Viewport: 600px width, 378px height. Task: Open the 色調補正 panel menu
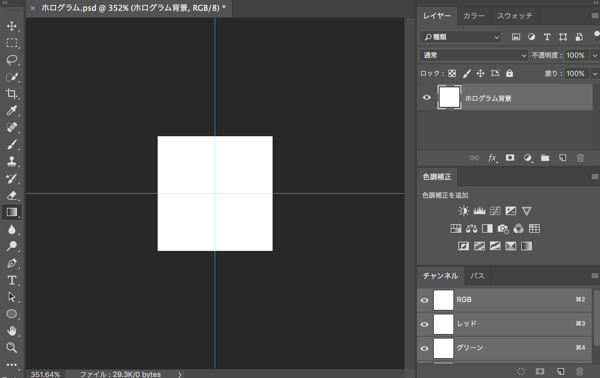[595, 176]
